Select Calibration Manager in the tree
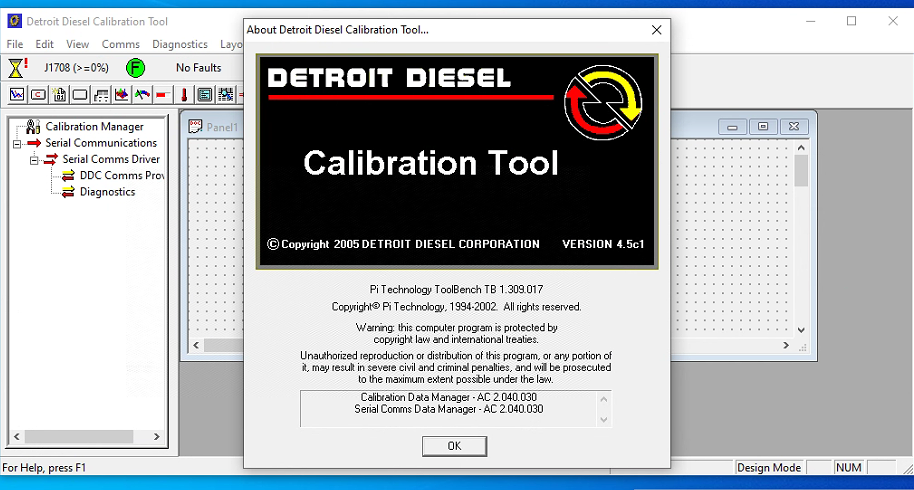This screenshot has height=490, width=914. click(x=94, y=126)
